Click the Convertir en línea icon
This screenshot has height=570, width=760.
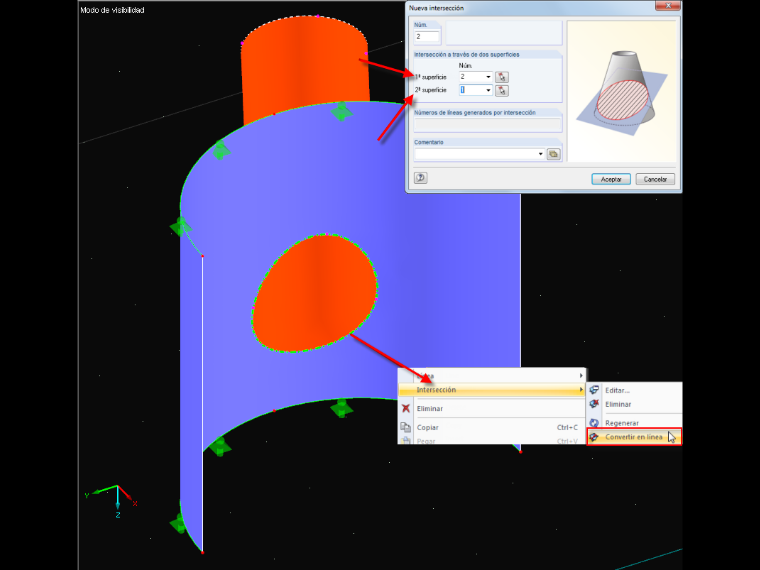coord(594,437)
